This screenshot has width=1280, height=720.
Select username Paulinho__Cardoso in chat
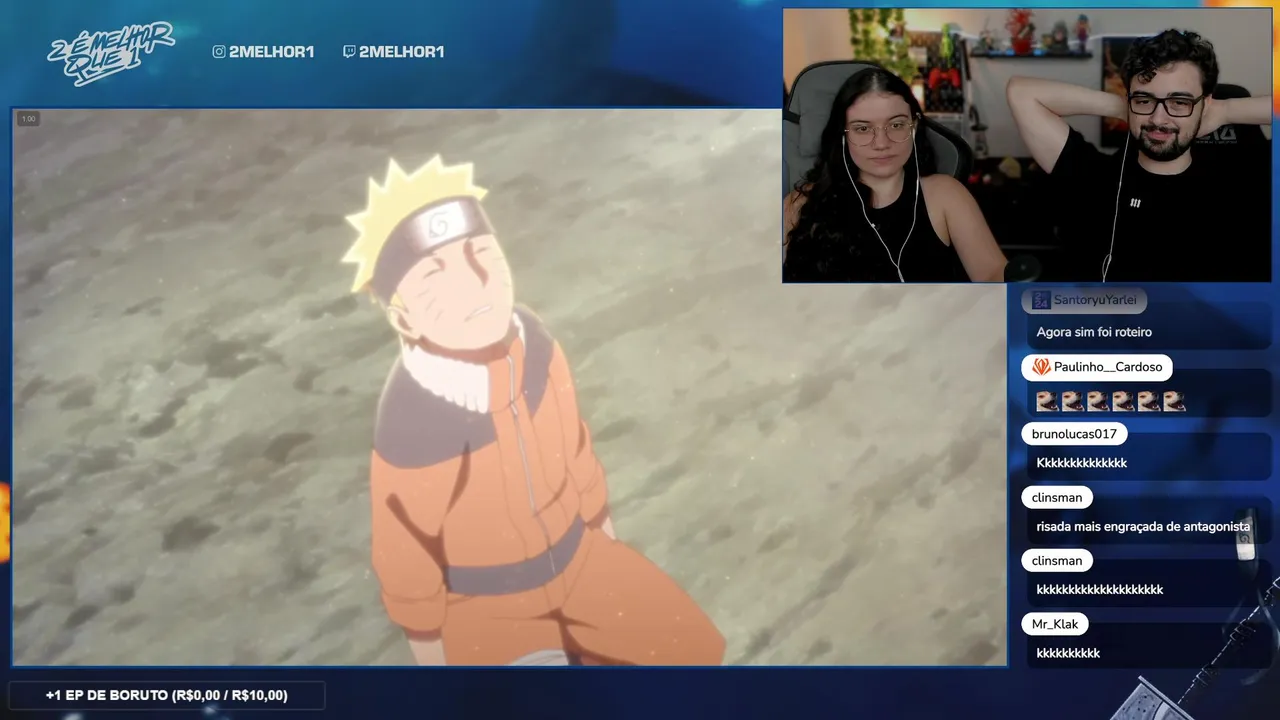tap(1108, 367)
